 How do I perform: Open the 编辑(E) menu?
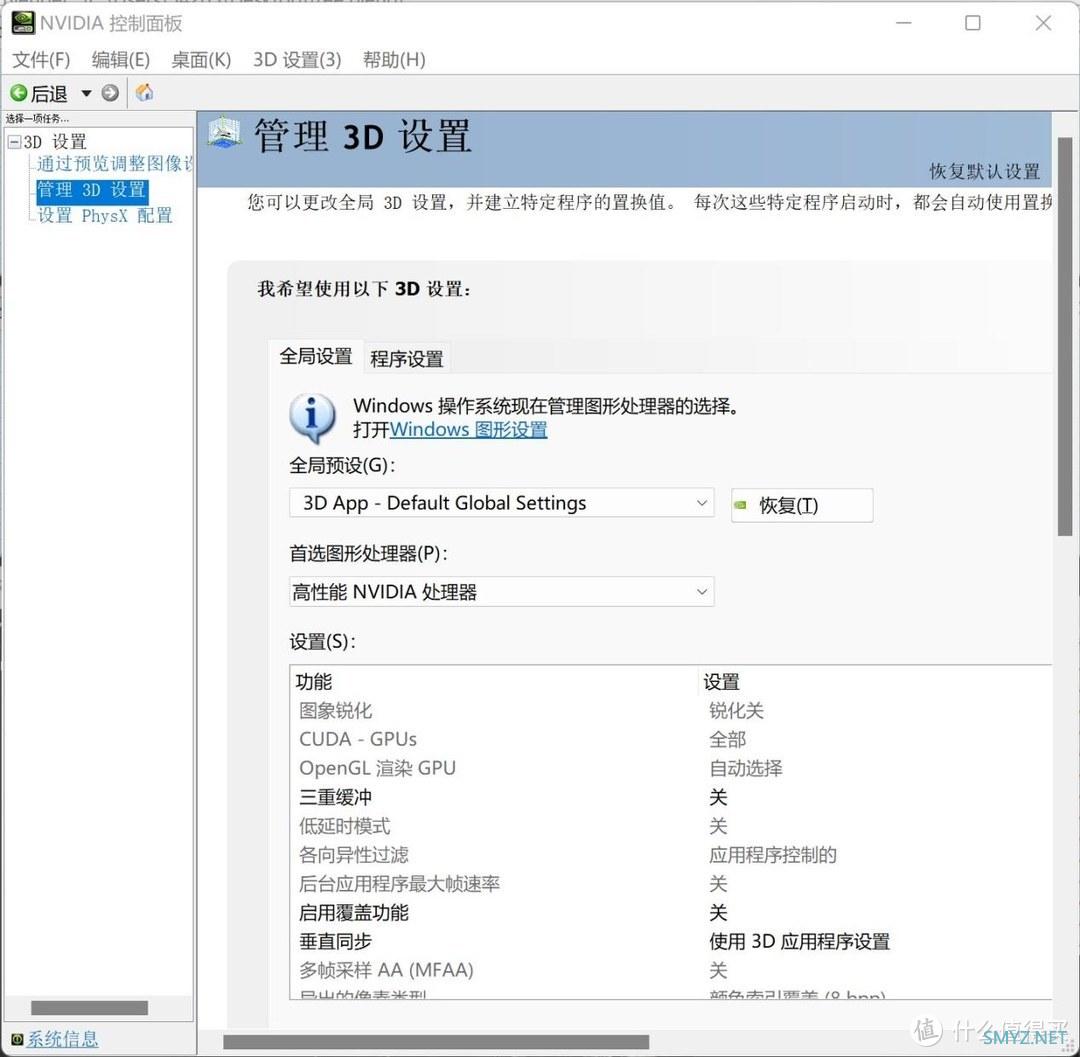click(121, 60)
